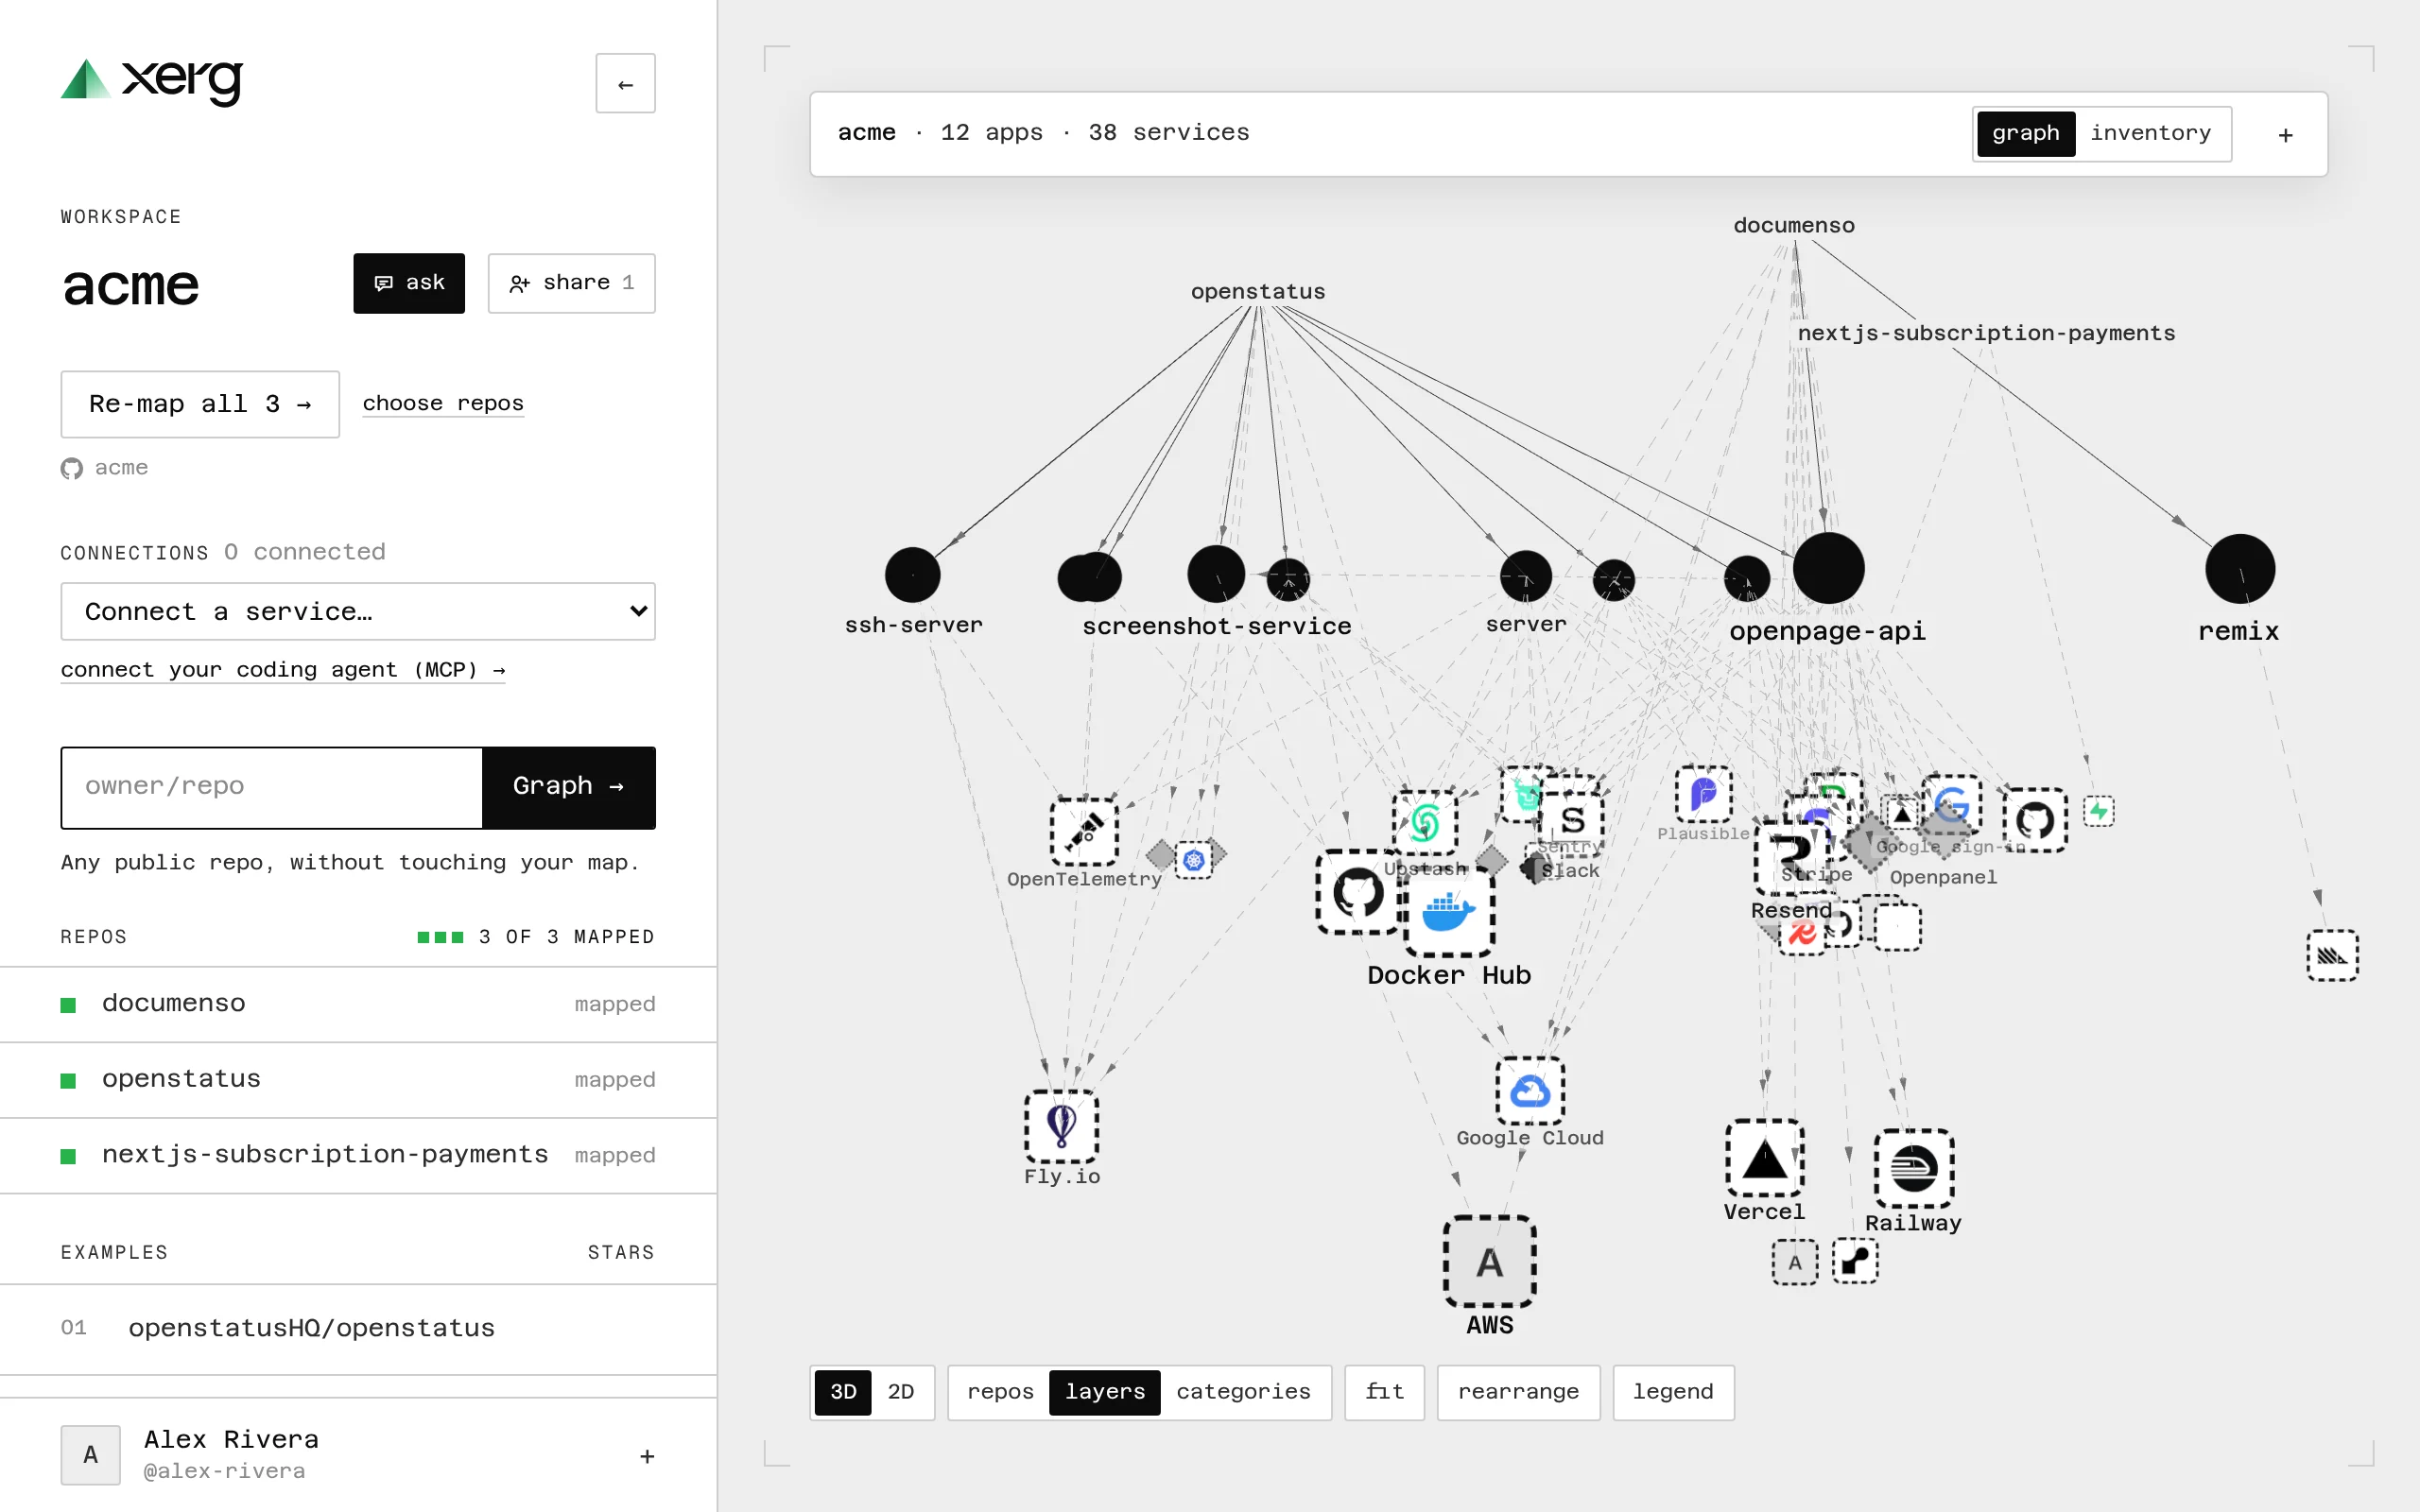
Task: Toggle the legend button
Action: point(1673,1392)
